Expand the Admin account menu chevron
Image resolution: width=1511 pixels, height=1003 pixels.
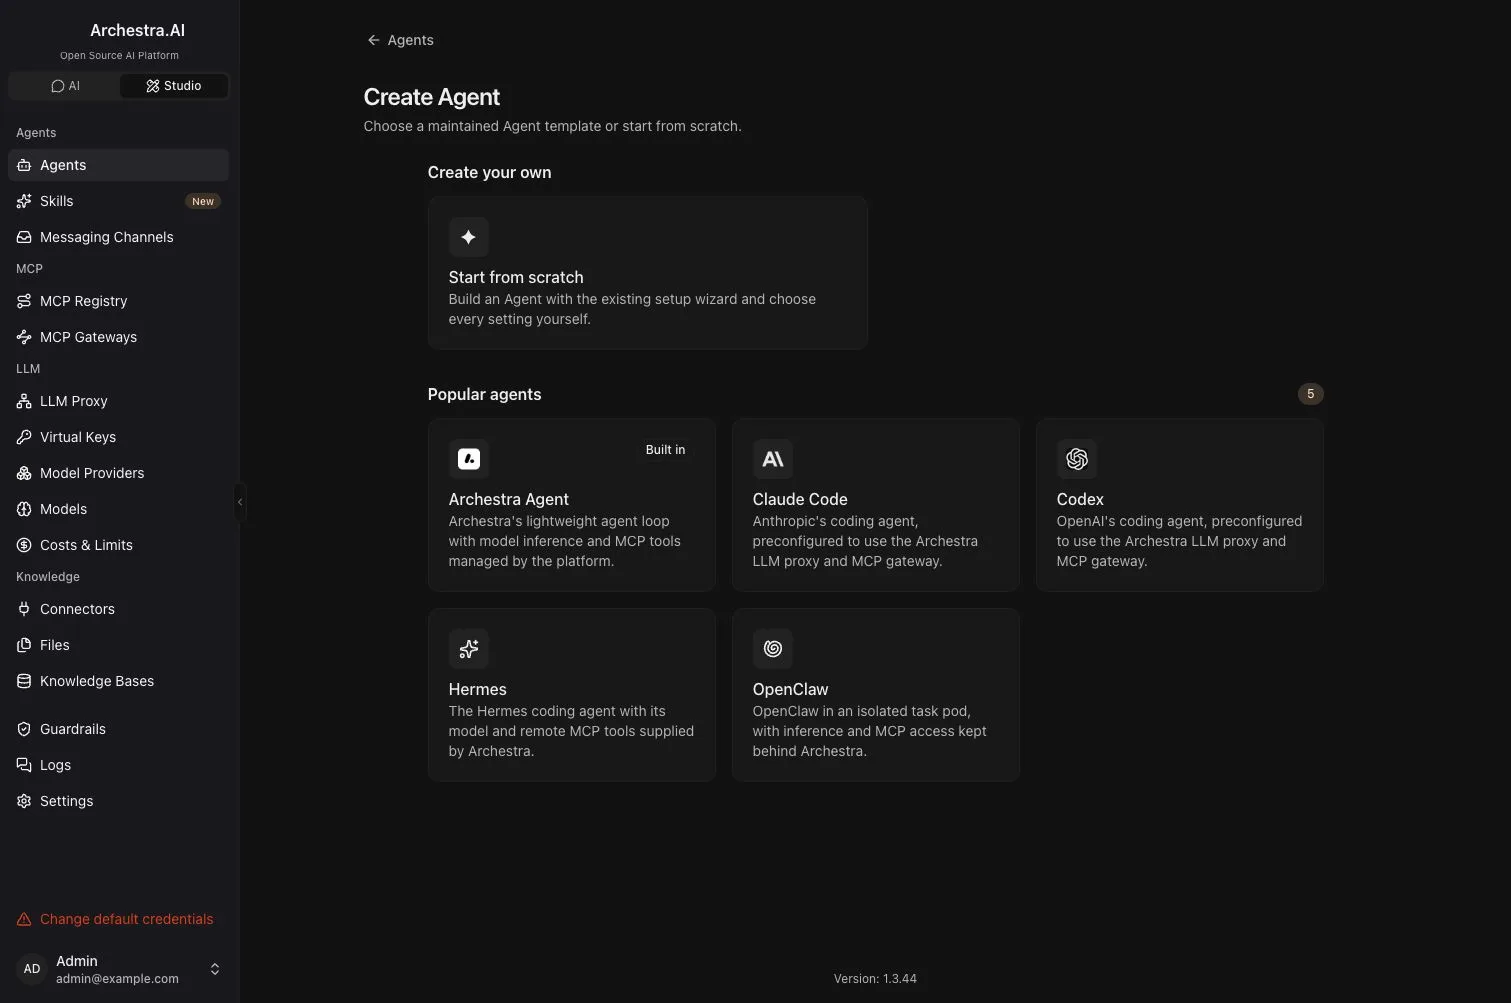(214, 969)
